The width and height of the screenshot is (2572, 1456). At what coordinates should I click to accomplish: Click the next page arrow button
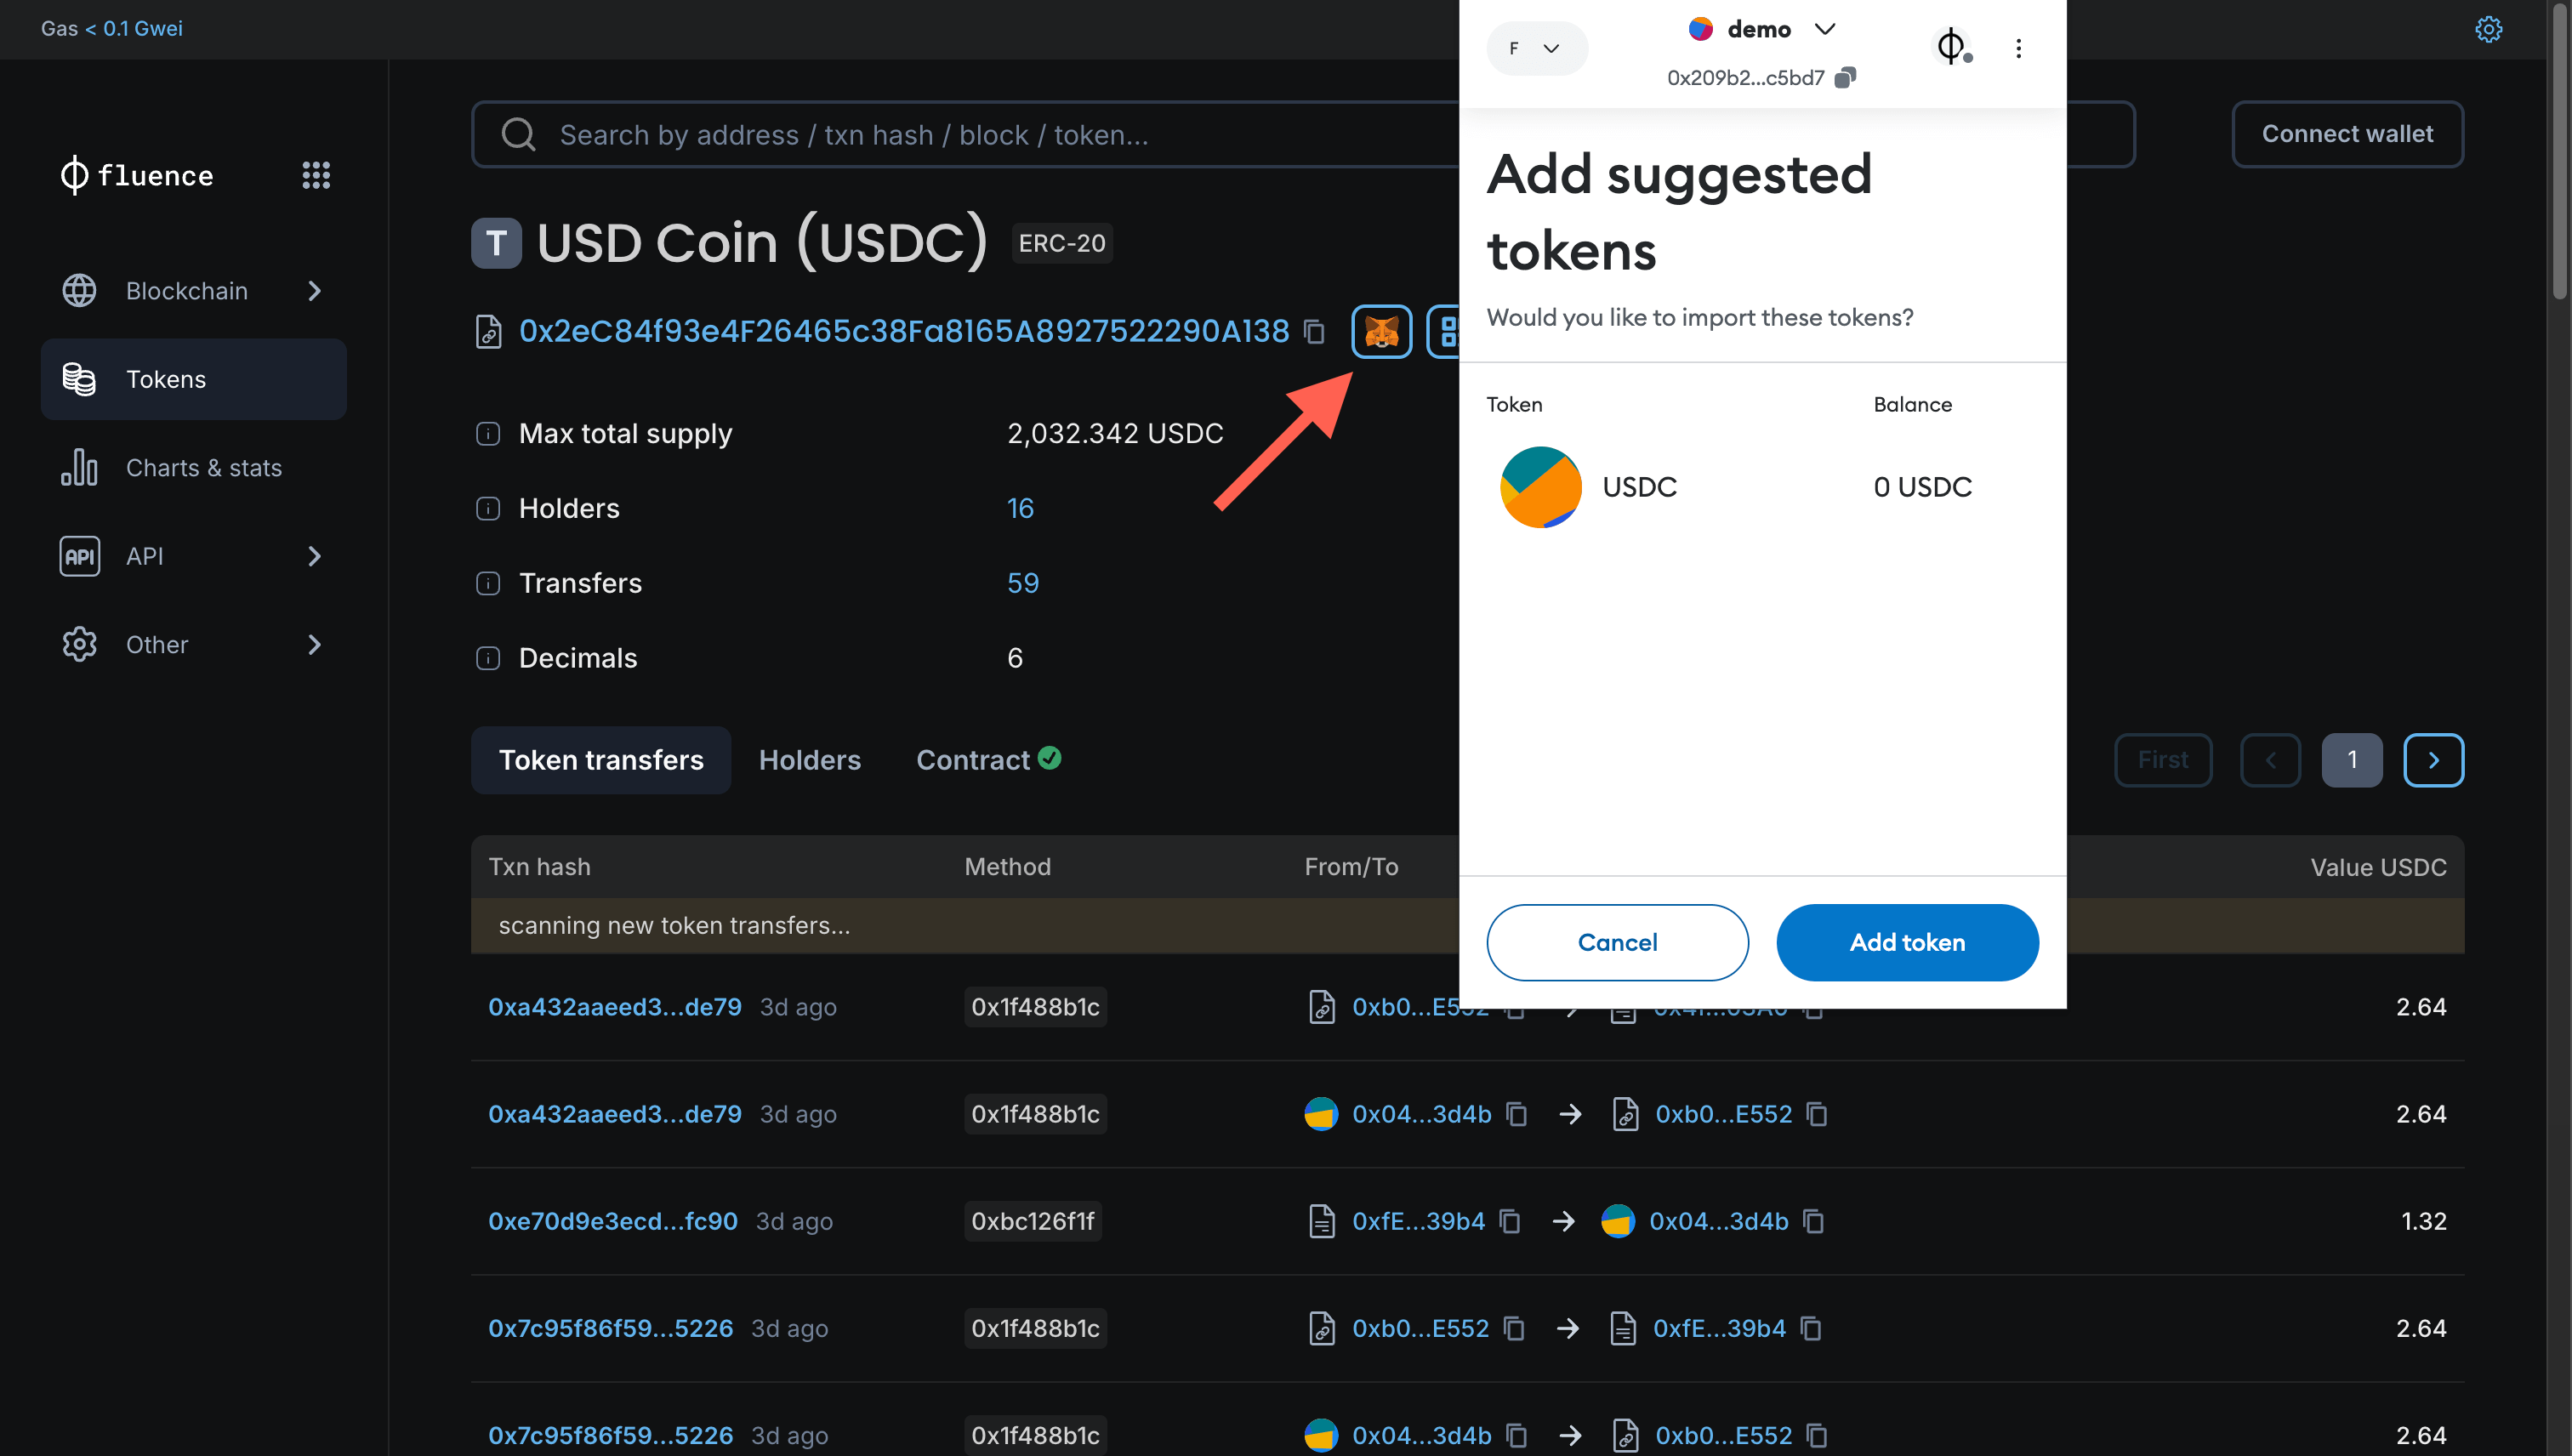pos(2434,759)
